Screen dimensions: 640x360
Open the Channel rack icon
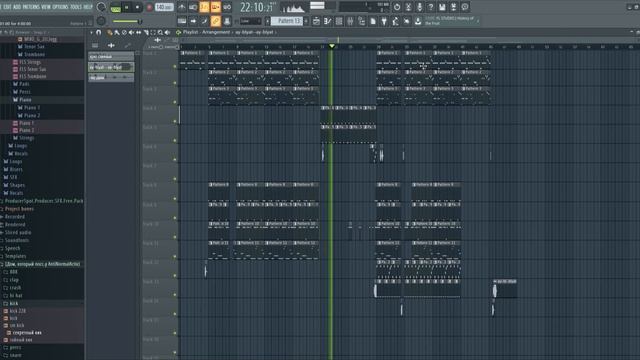(x=339, y=21)
